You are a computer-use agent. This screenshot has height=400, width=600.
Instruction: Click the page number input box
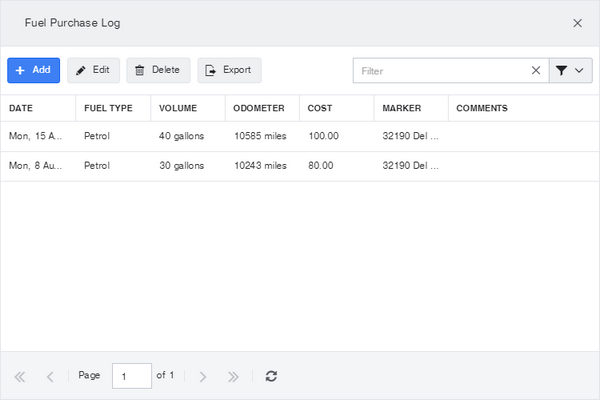click(x=132, y=376)
